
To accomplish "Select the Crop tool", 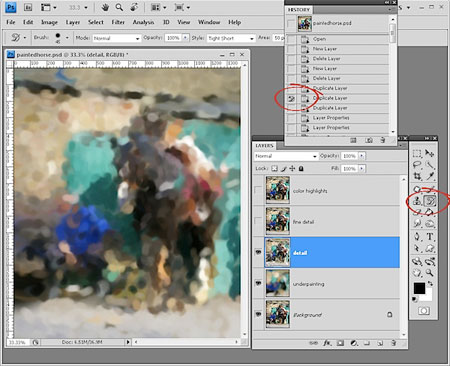I will click(417, 176).
